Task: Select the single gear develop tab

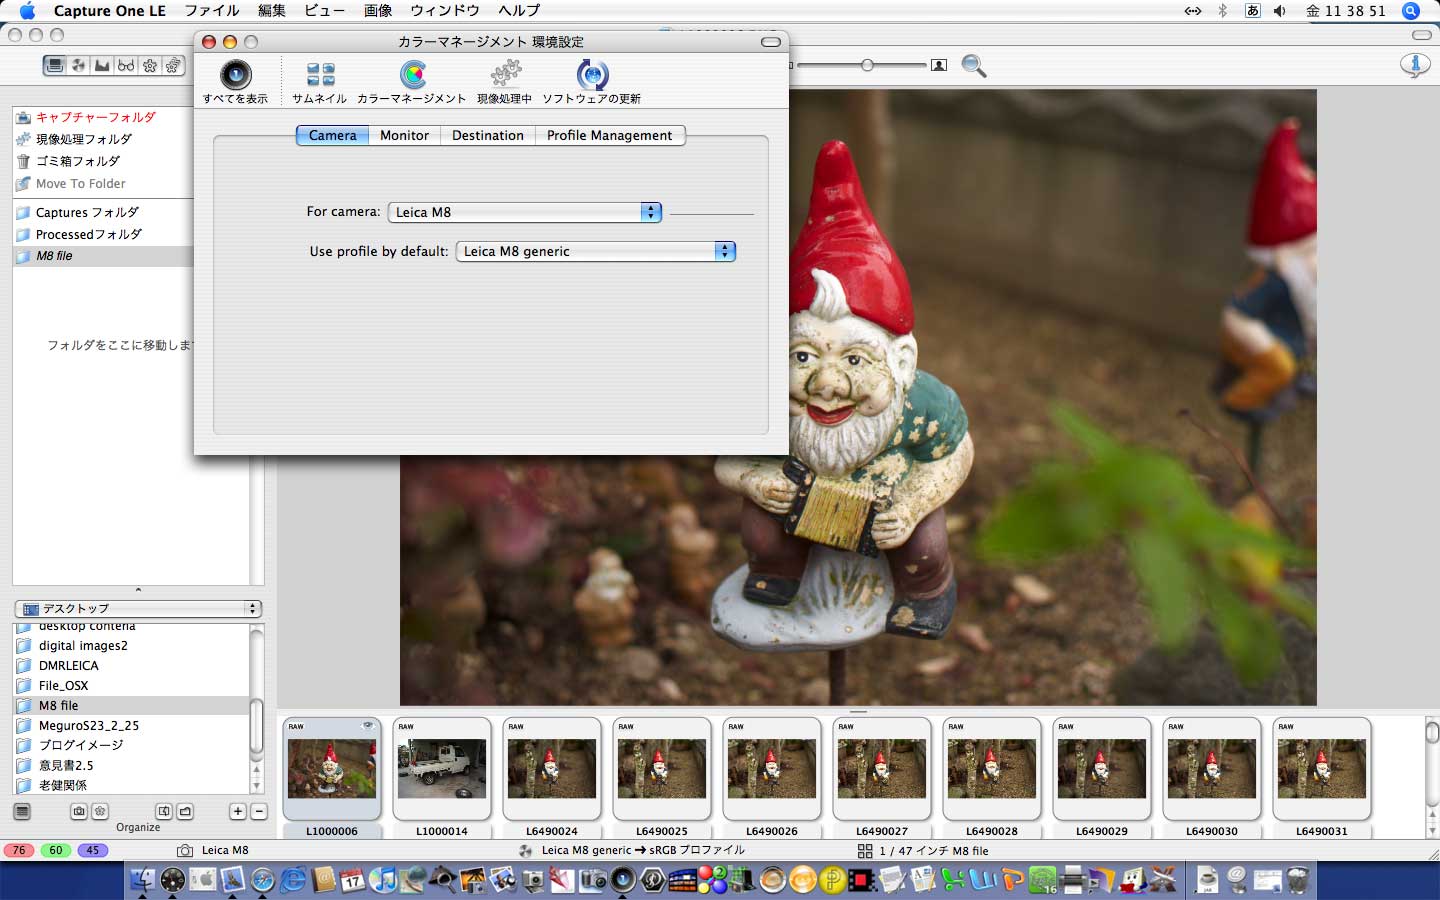Action: 150,65
